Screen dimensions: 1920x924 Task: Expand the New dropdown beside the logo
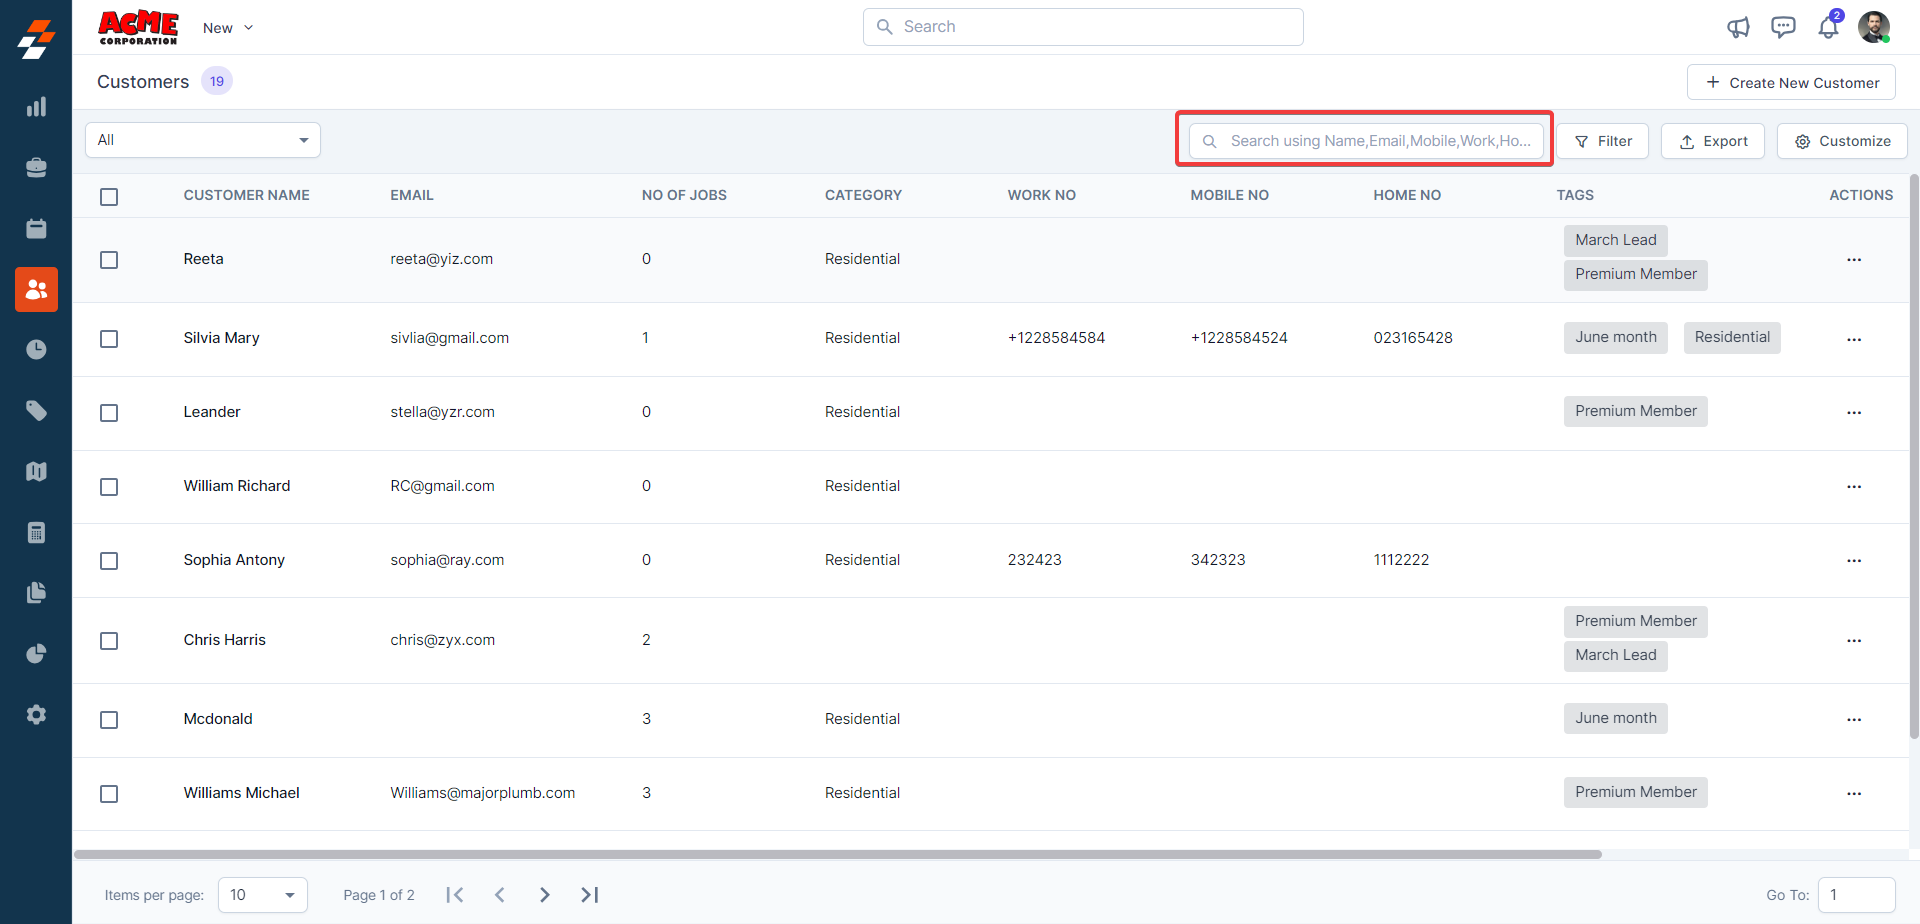[x=228, y=28]
